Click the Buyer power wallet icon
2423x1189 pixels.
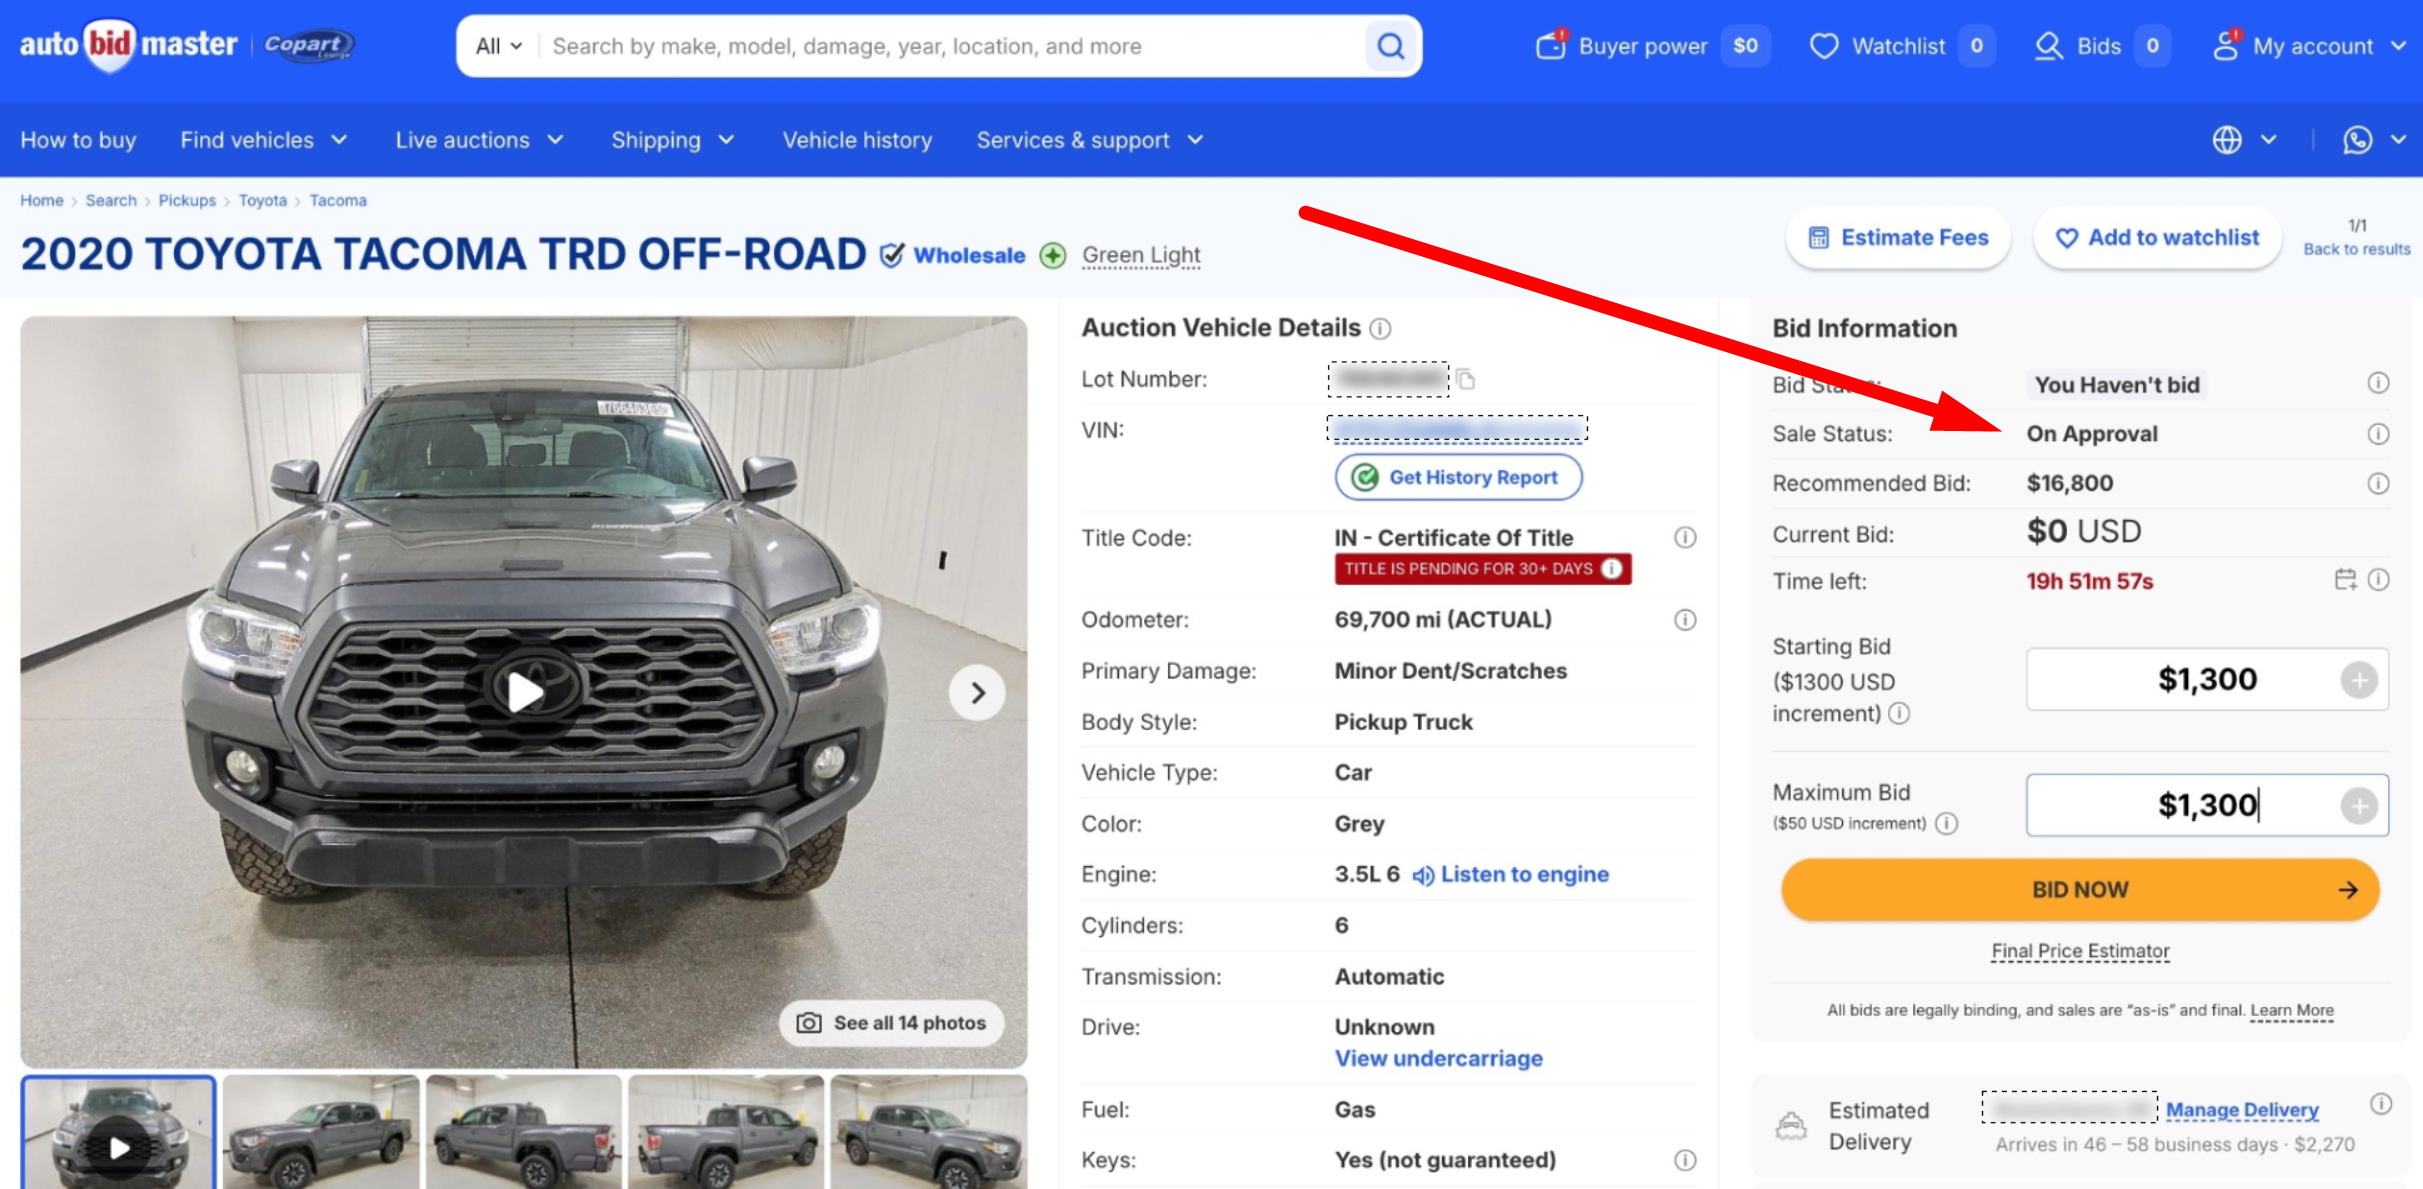1550,46
